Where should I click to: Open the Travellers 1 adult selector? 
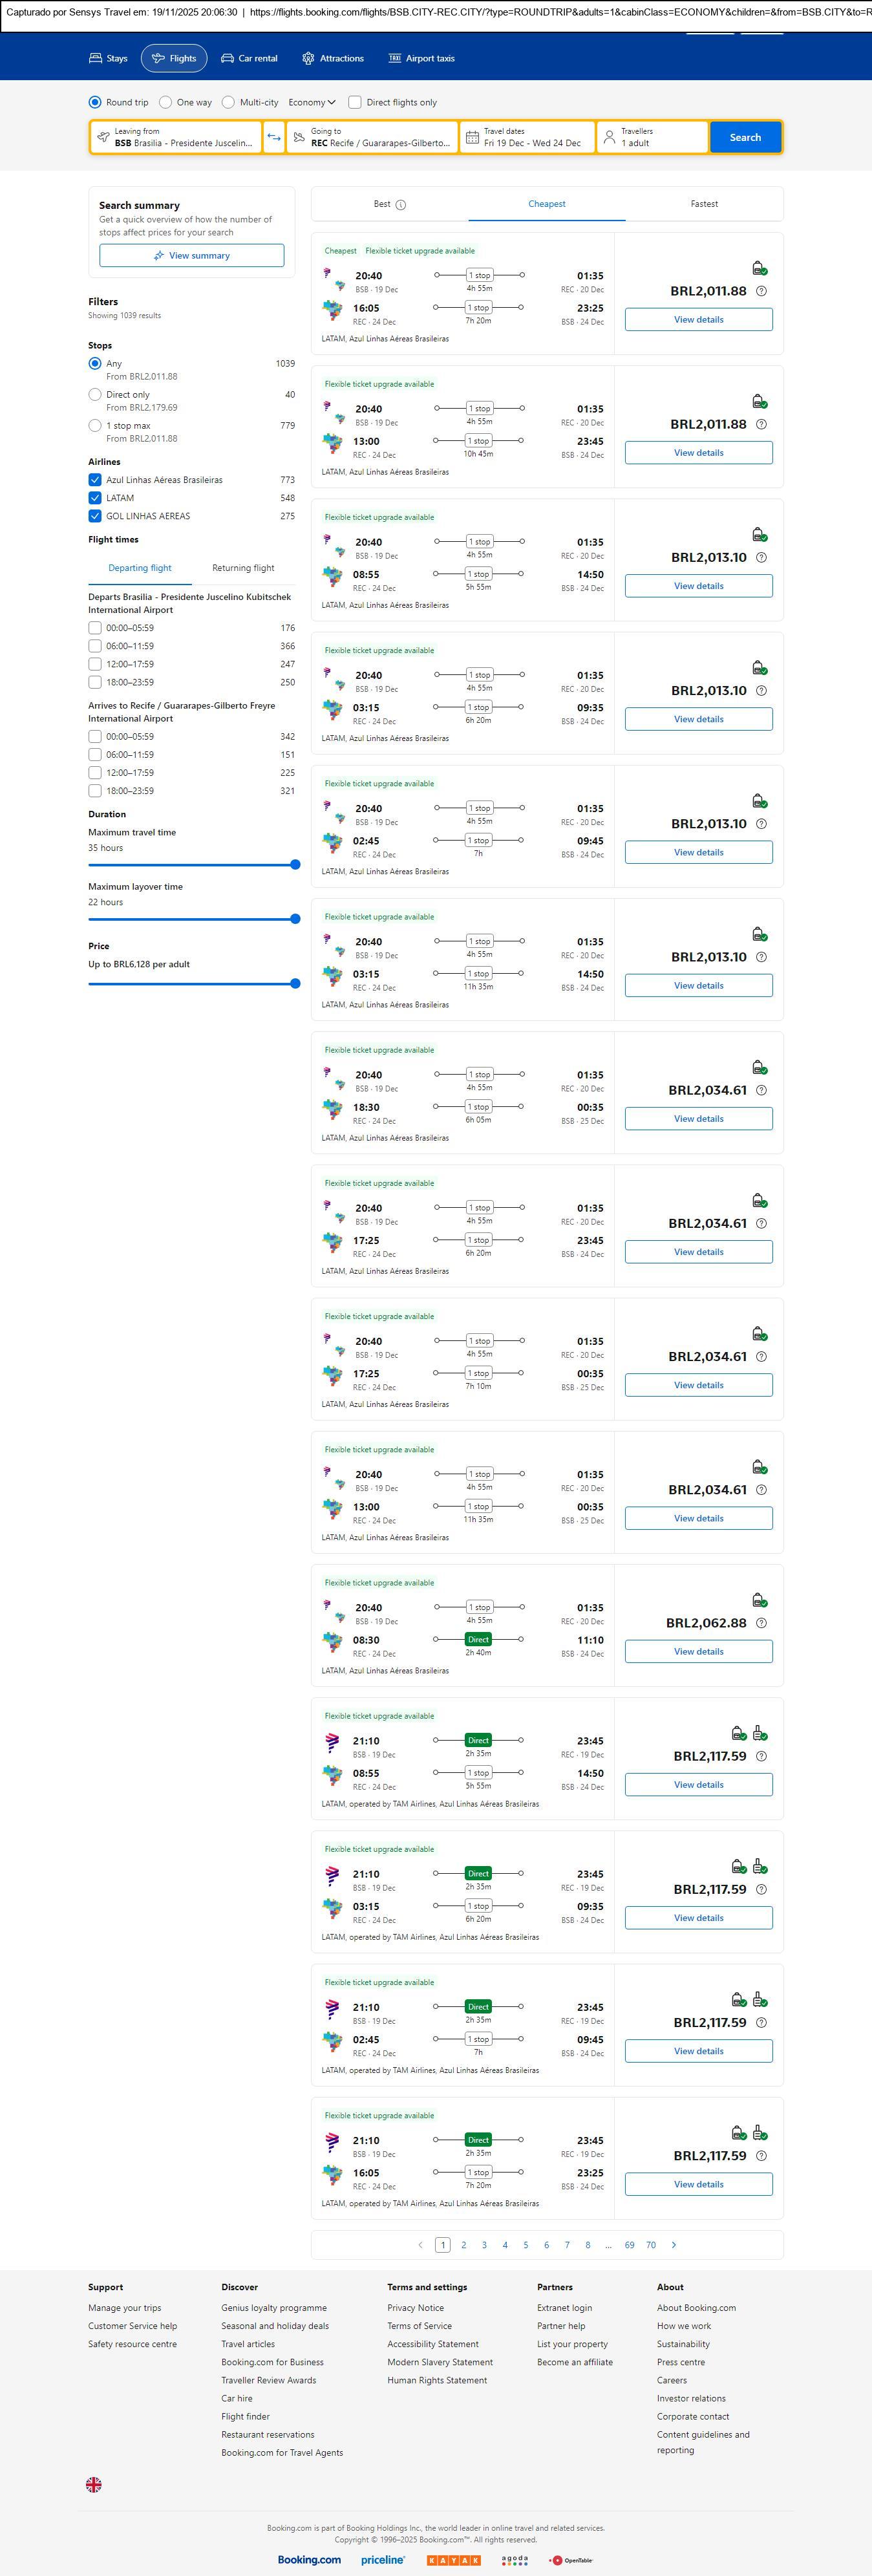(x=652, y=137)
